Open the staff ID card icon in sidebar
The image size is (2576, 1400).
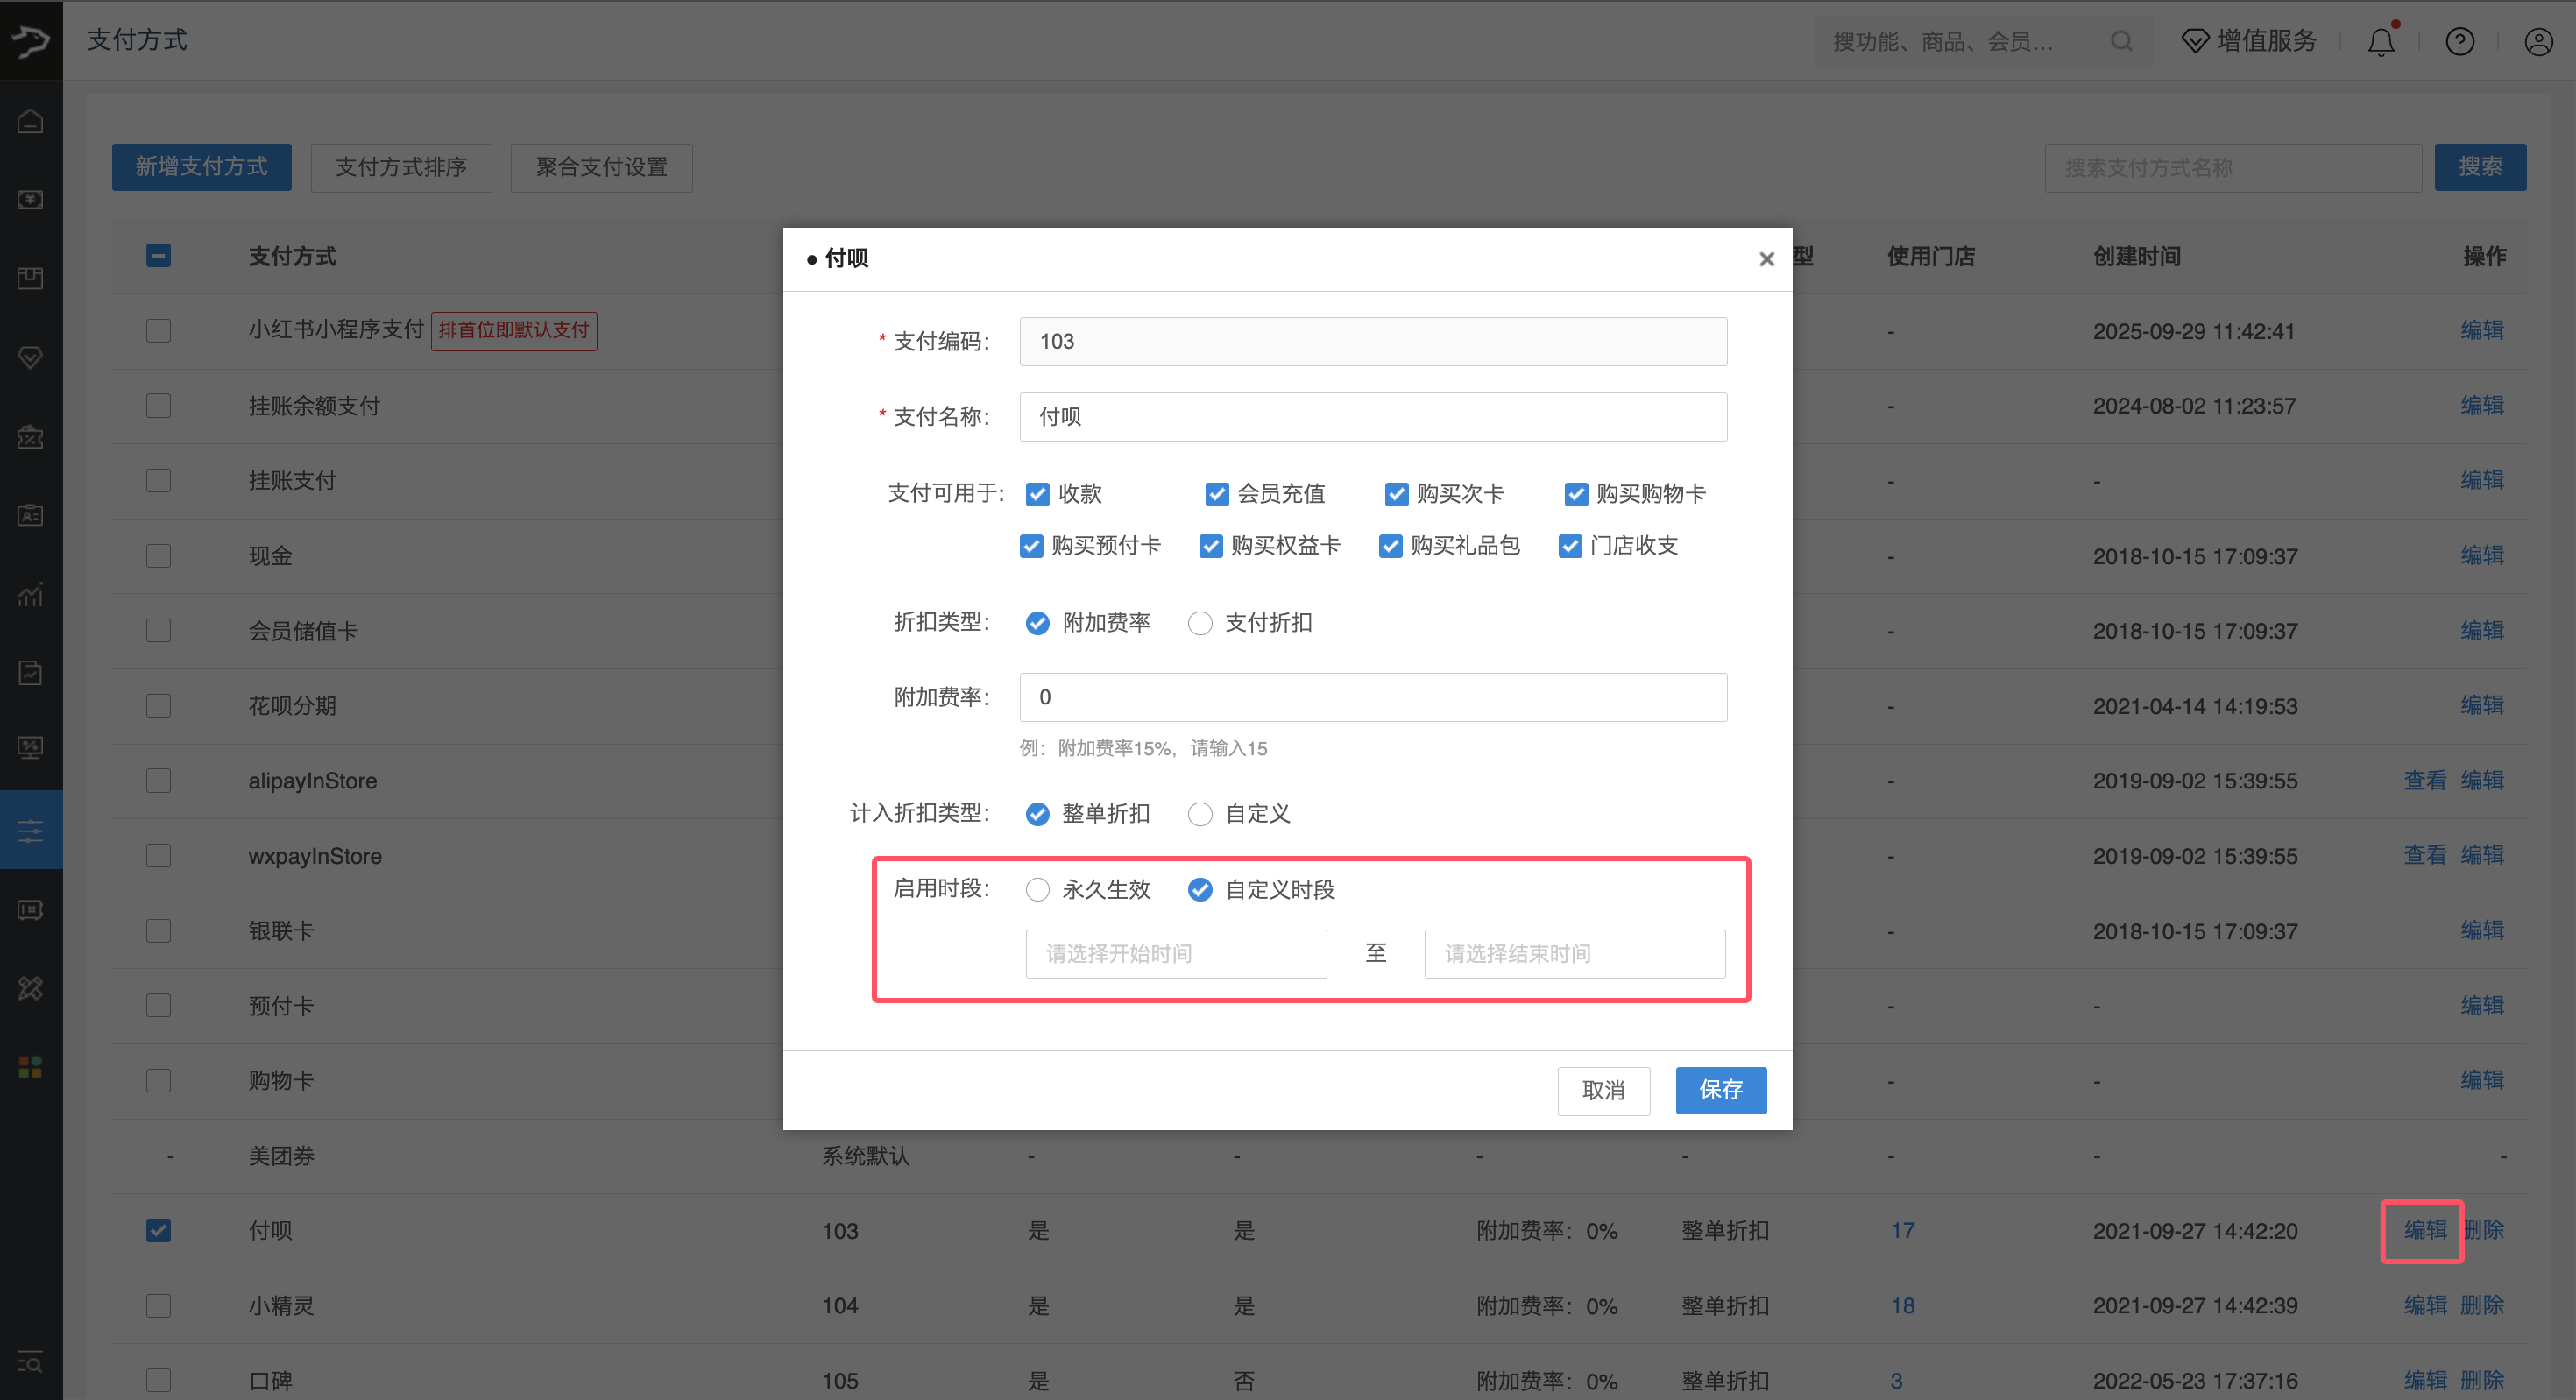click(30, 515)
